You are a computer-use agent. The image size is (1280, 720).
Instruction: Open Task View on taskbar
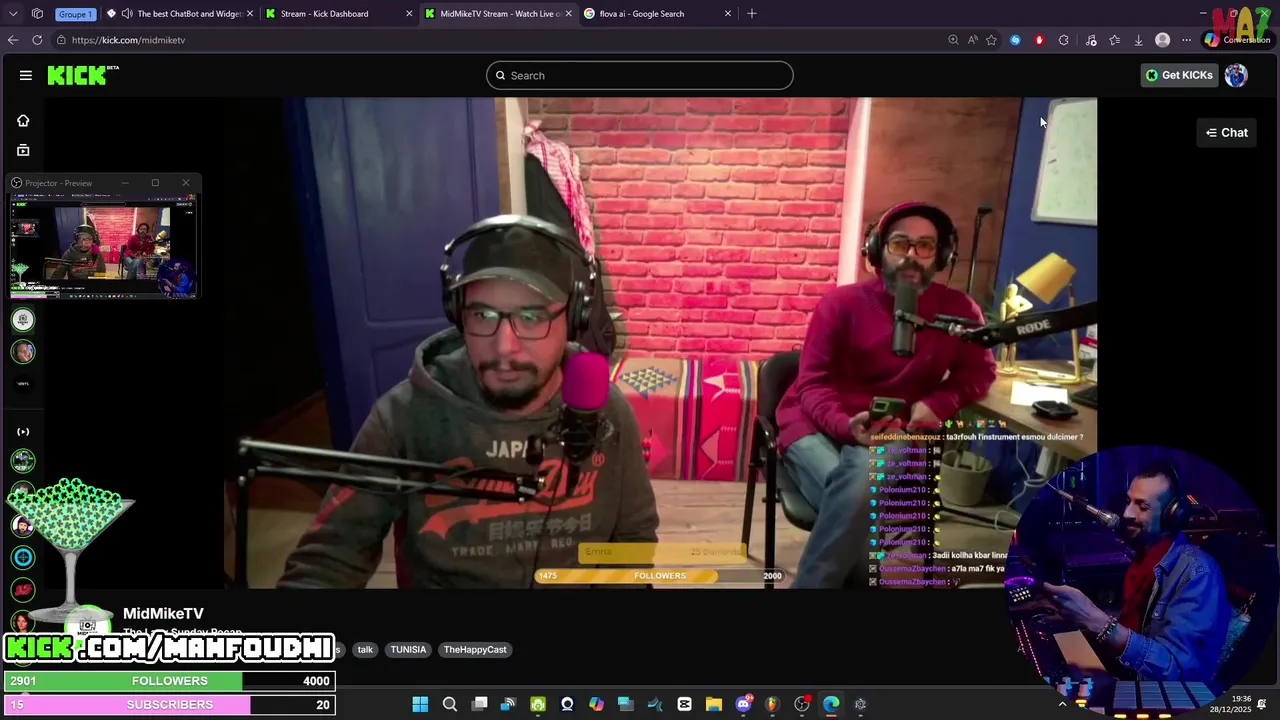[480, 704]
